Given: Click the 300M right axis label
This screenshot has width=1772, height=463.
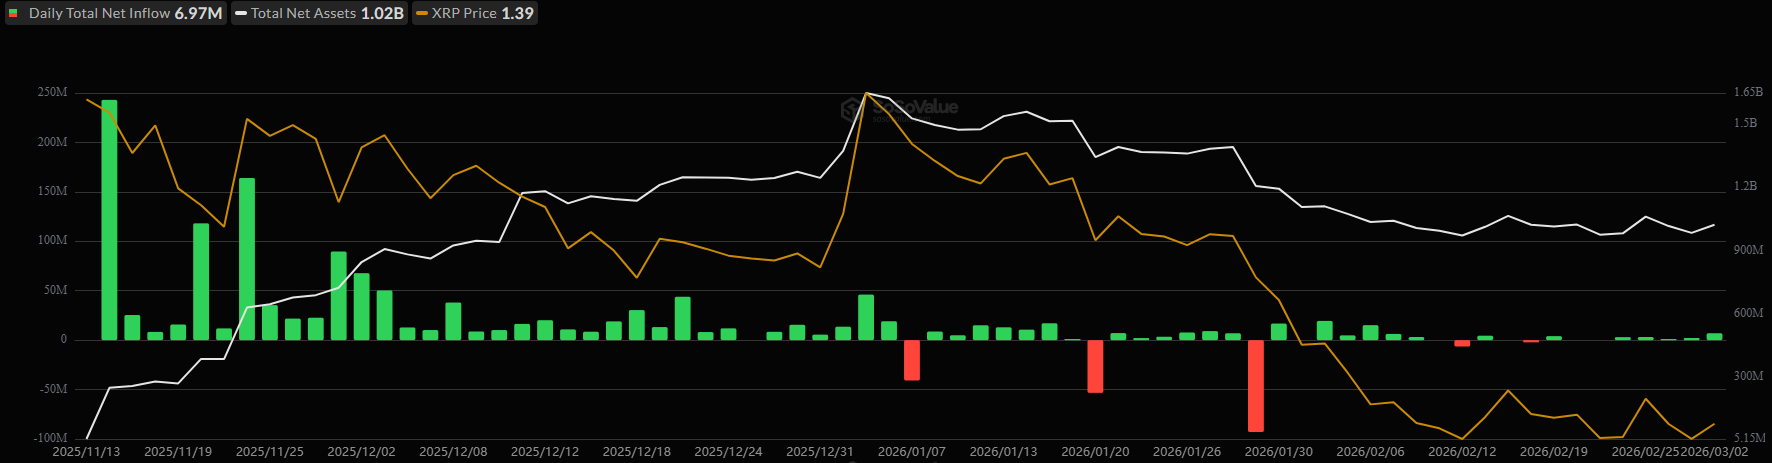Looking at the screenshot, I should click(1748, 376).
